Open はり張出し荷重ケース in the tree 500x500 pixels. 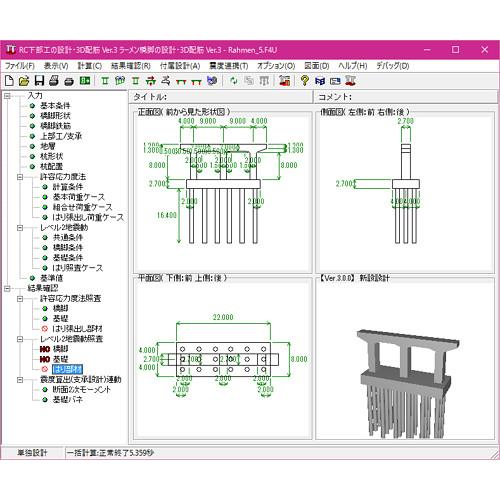(88, 217)
